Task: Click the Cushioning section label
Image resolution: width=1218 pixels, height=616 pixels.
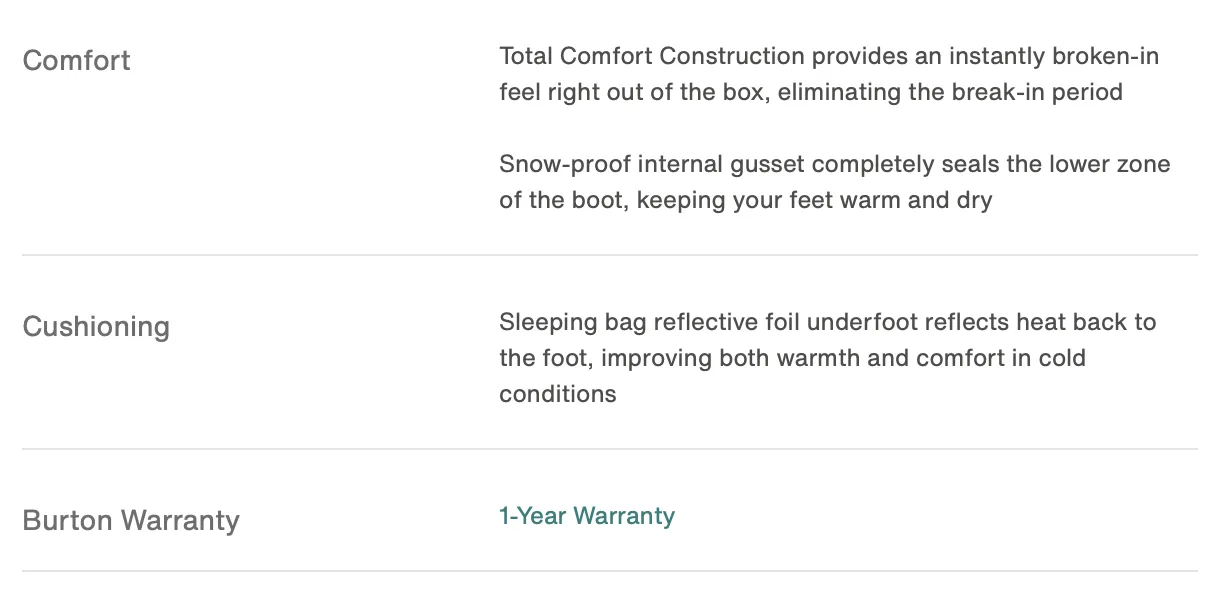Action: [x=96, y=327]
